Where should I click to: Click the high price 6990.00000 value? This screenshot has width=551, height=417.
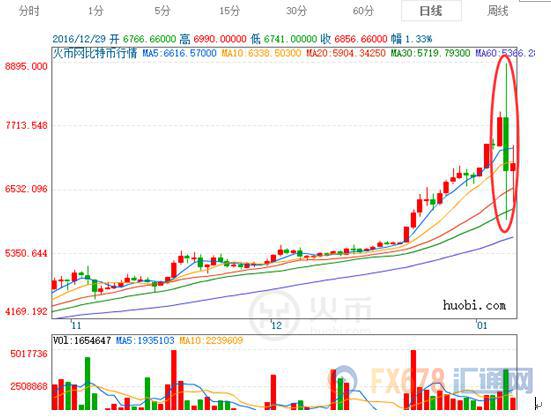[x=220, y=39]
